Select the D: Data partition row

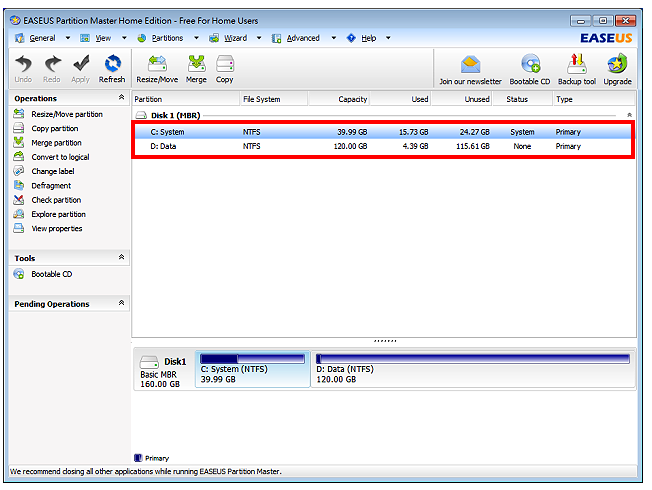click(x=383, y=146)
